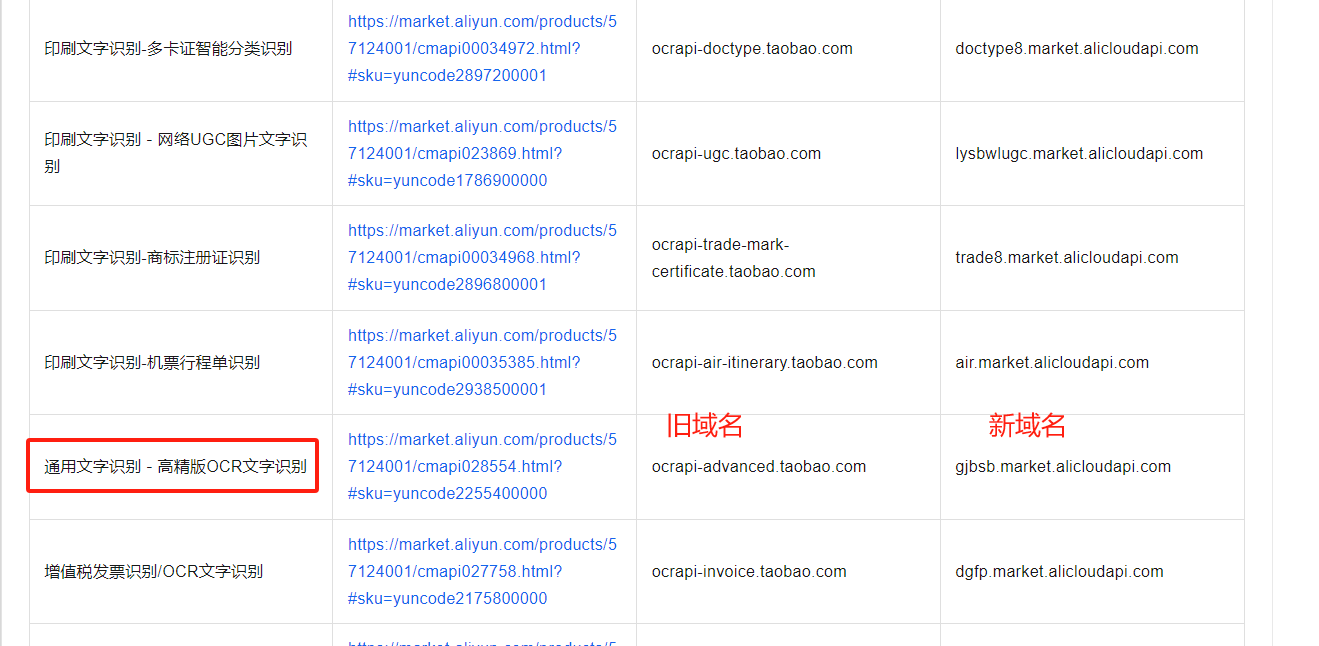Click dgfp.market.alicloudapi.com domain text
Viewport: 1319px width, 646px height.
(x=1059, y=571)
